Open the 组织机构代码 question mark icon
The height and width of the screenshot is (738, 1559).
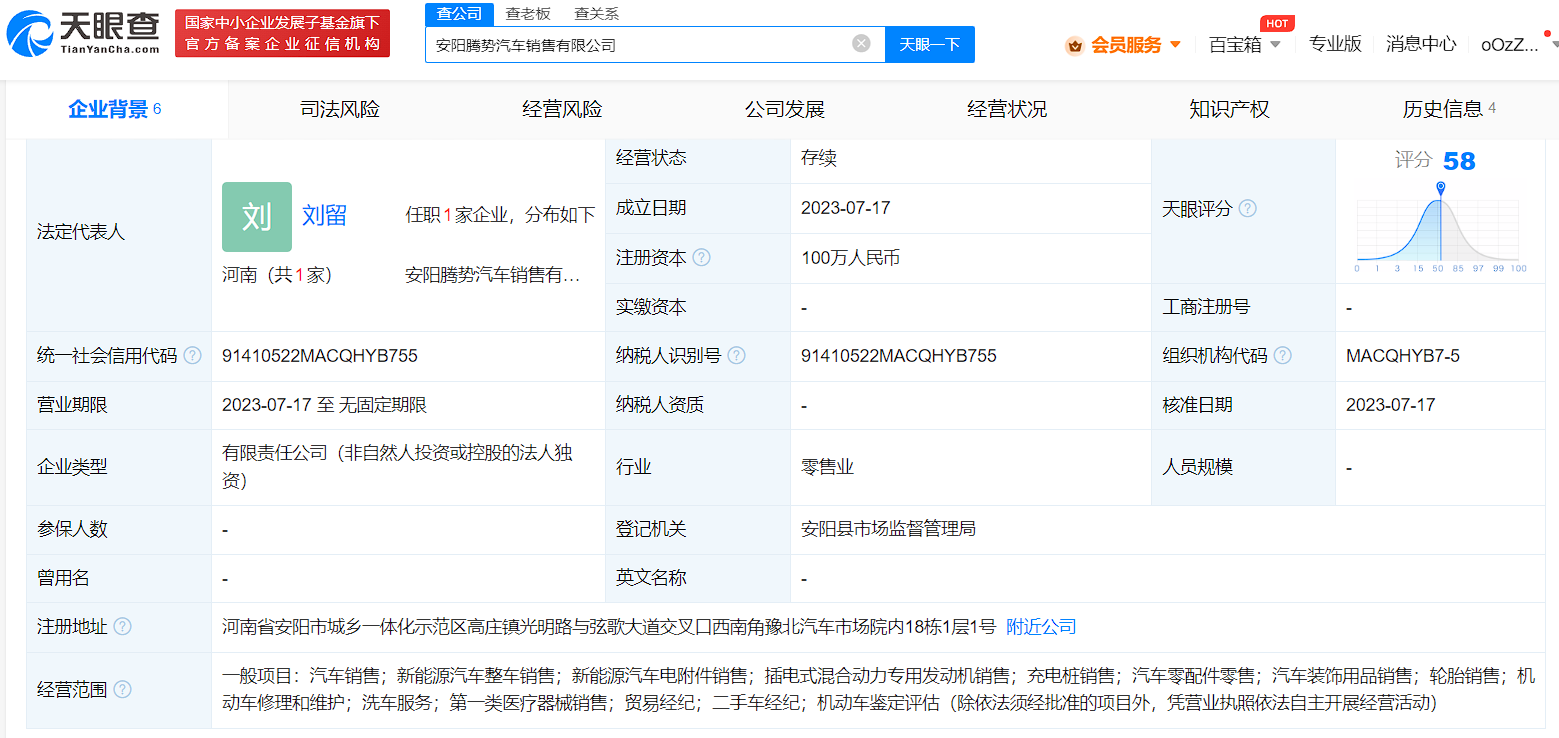[x=1283, y=355]
